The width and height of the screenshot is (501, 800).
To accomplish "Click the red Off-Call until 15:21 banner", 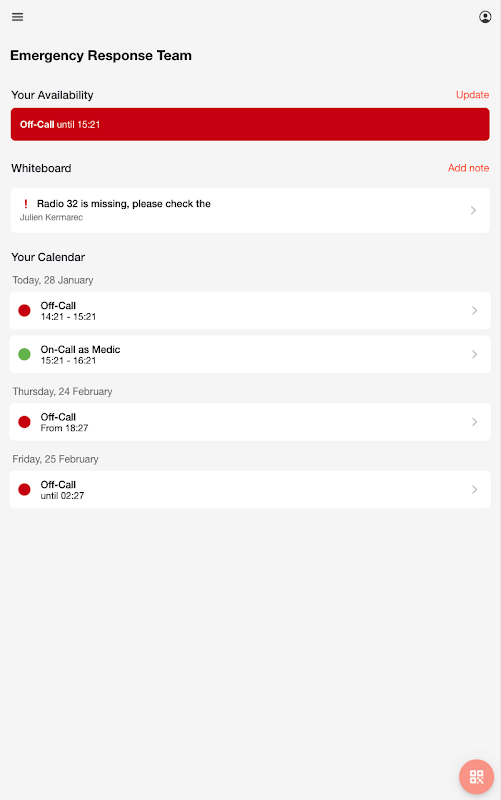I will point(250,124).
